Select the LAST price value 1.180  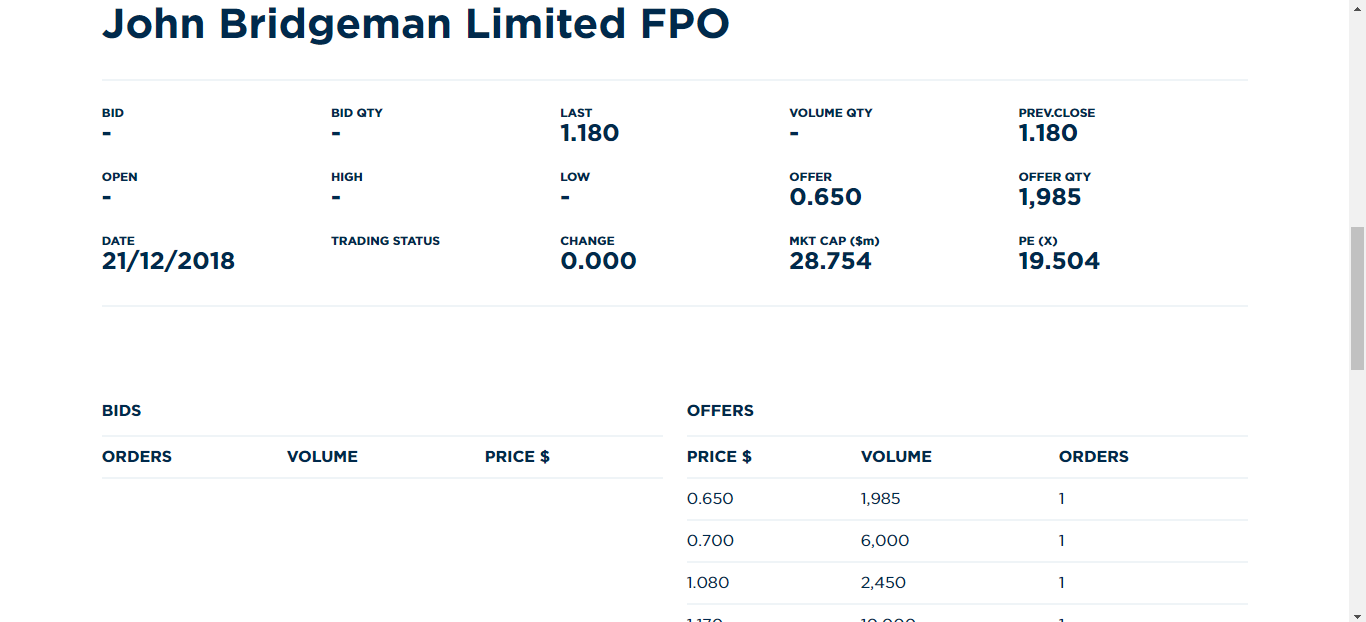click(x=590, y=133)
